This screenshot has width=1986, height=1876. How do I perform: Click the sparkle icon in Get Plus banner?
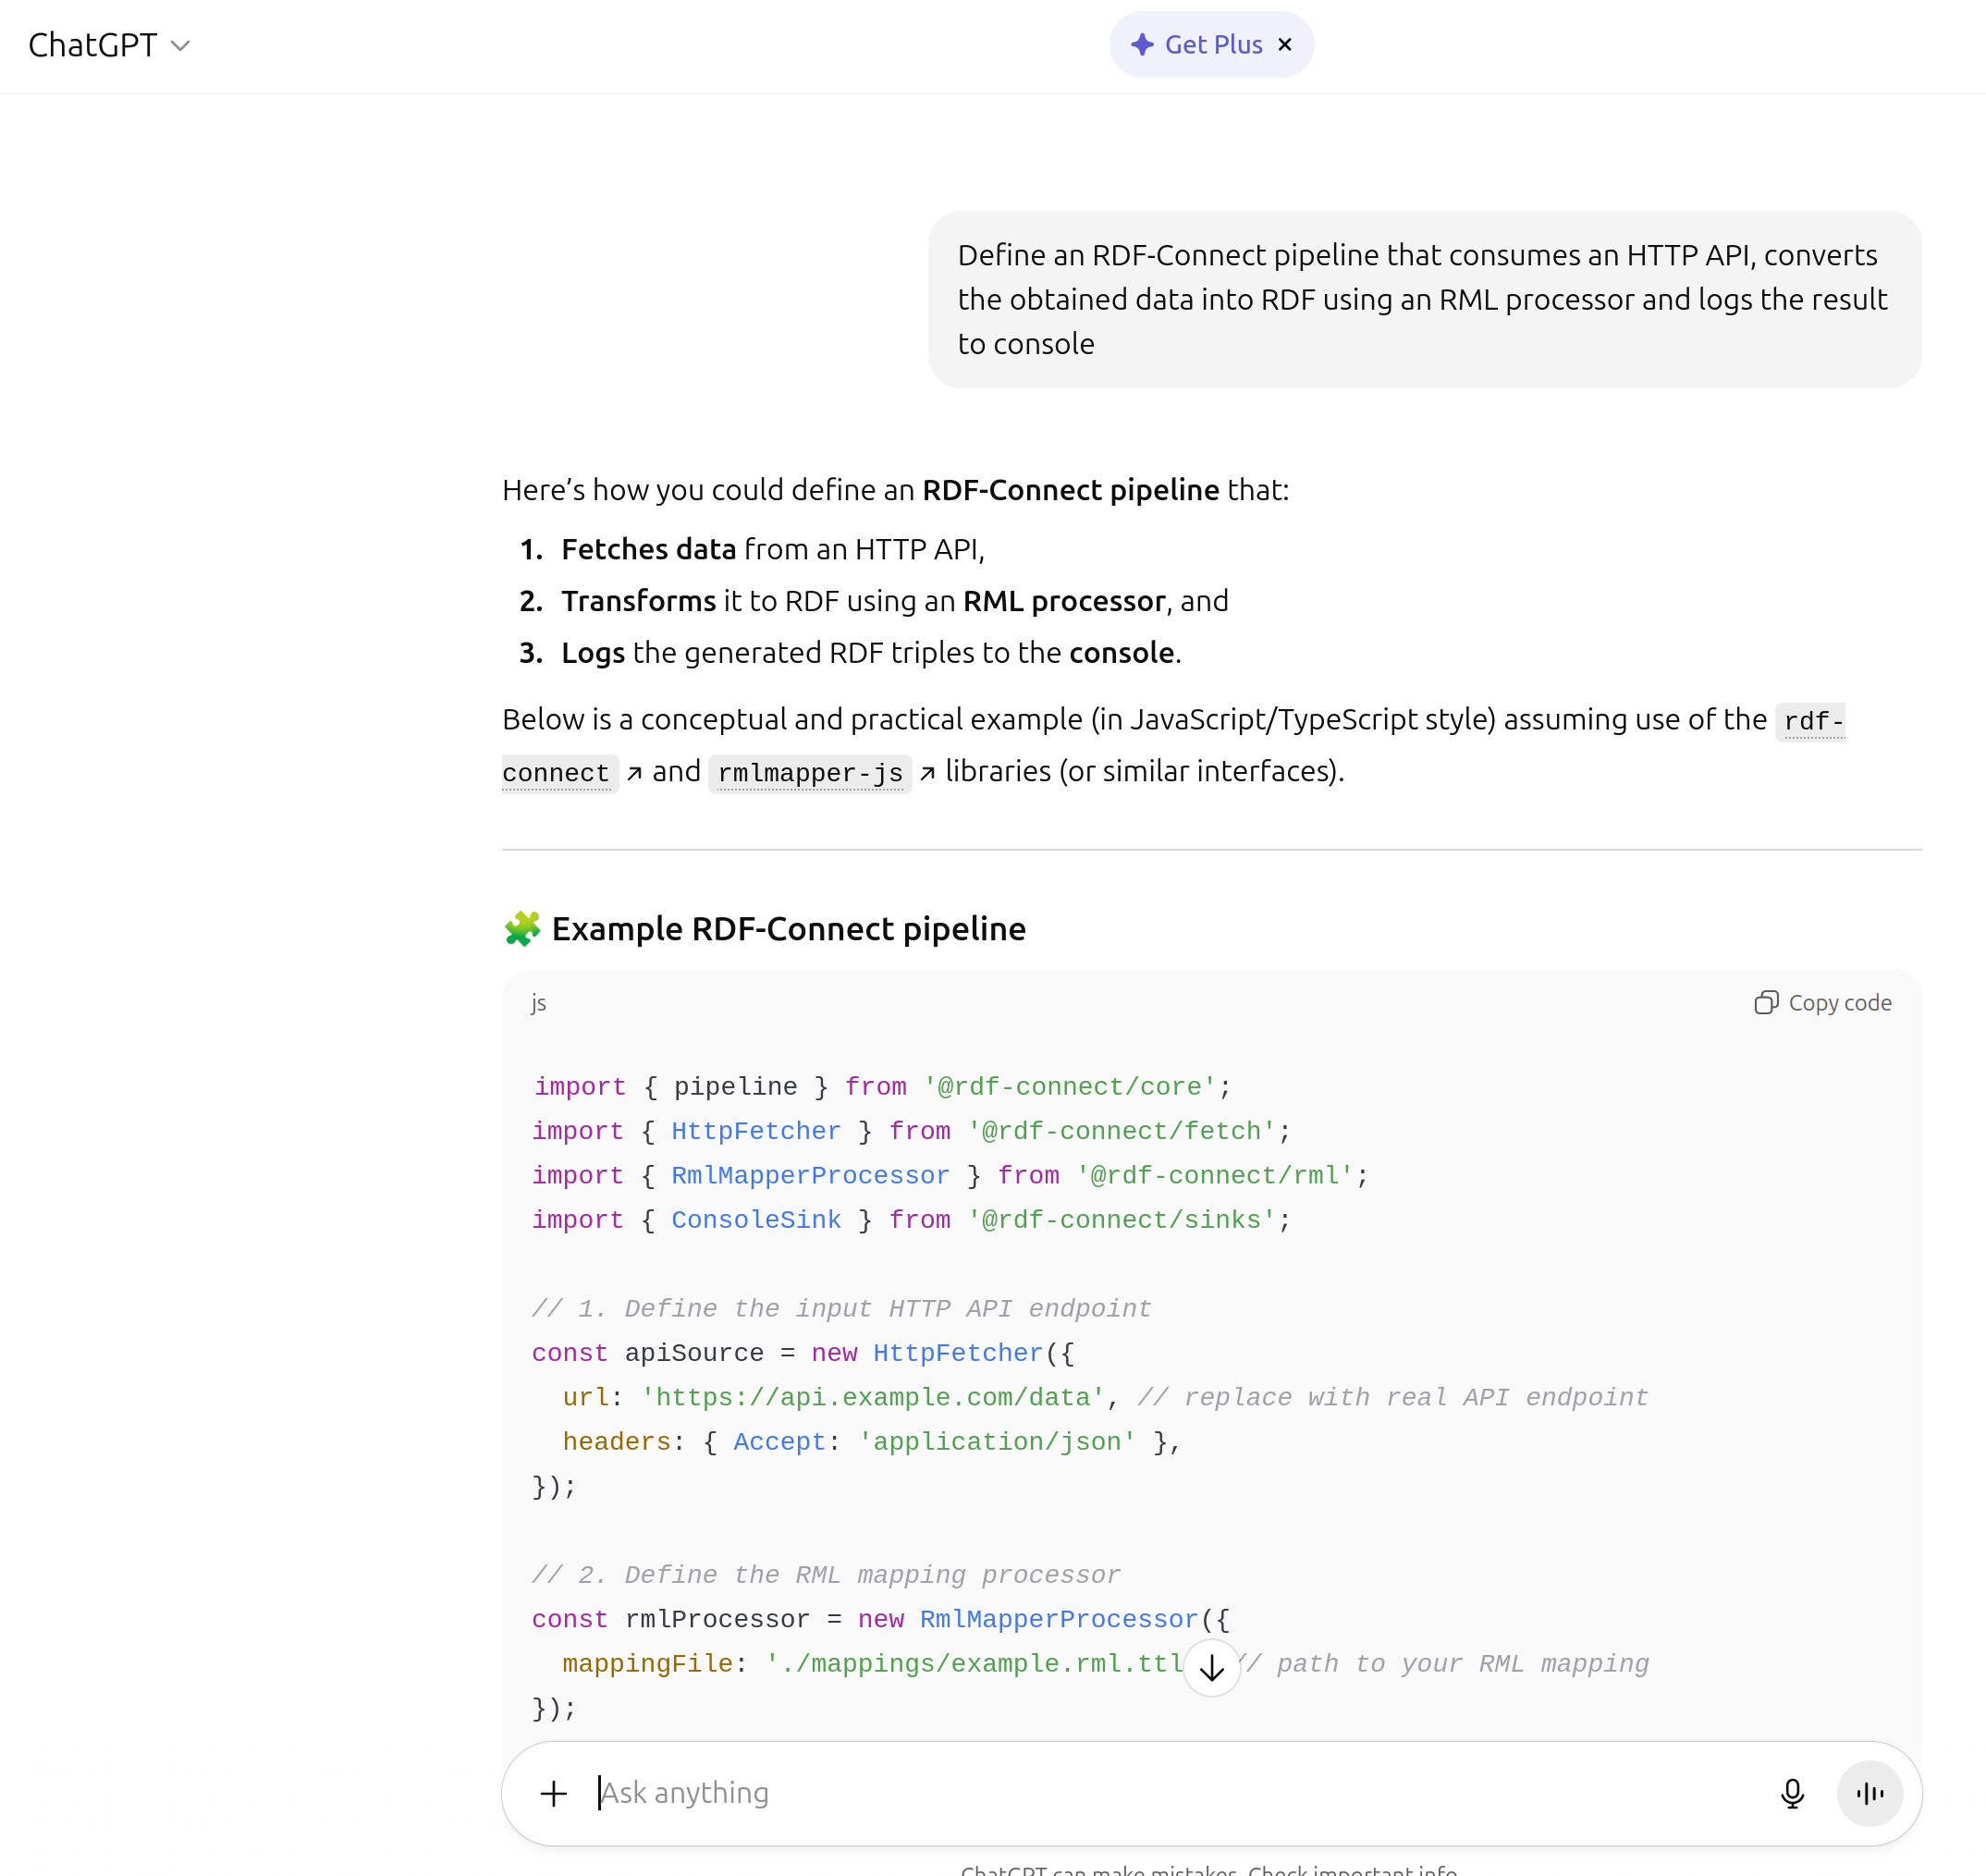(1141, 44)
